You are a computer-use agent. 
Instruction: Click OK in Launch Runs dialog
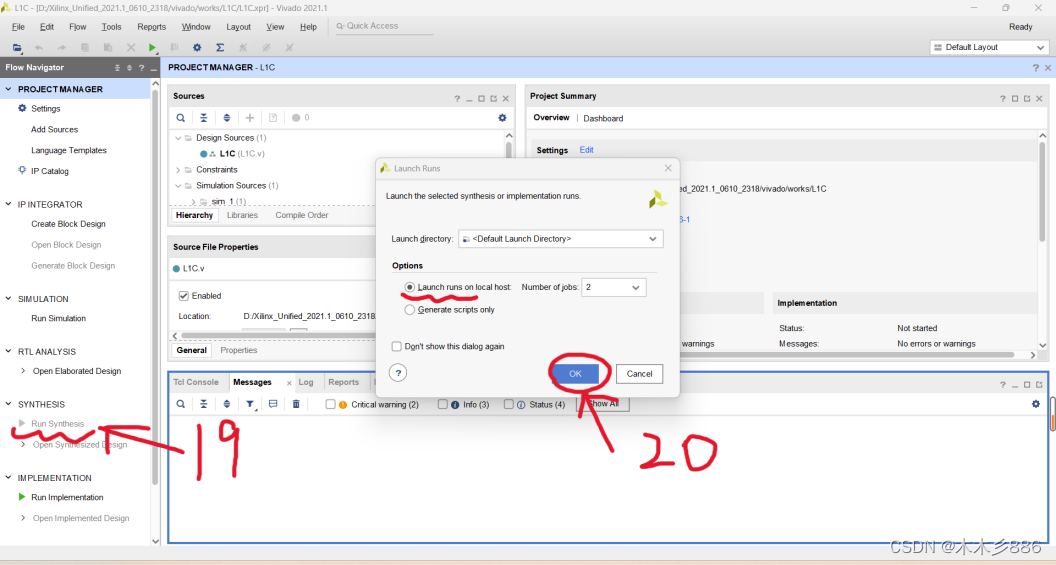[x=575, y=374]
